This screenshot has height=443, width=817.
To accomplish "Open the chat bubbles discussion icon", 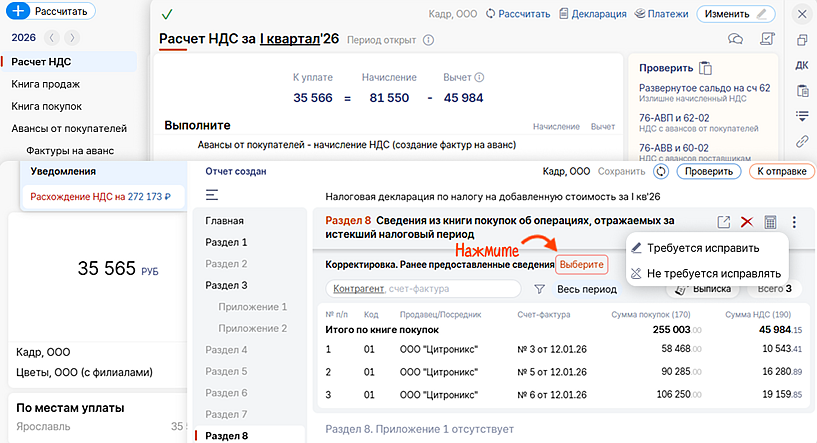I will [x=735, y=40].
